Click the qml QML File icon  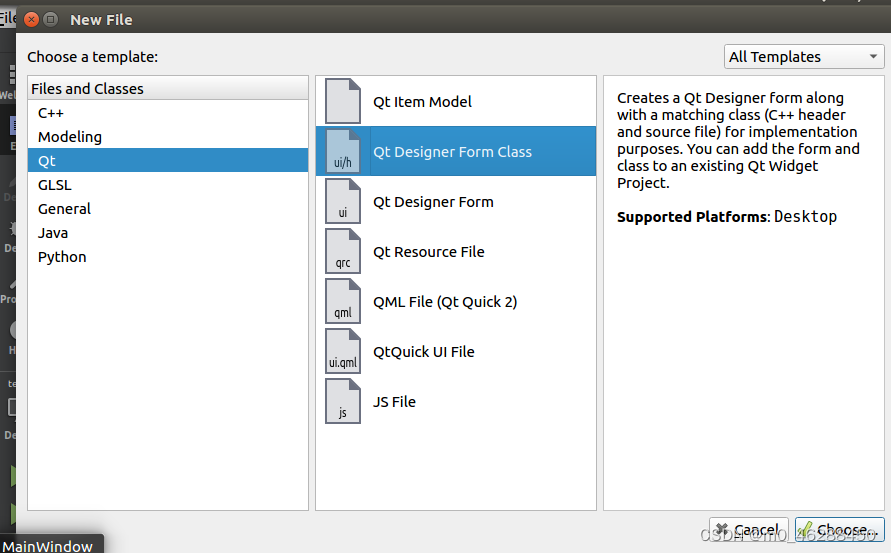[343, 301]
